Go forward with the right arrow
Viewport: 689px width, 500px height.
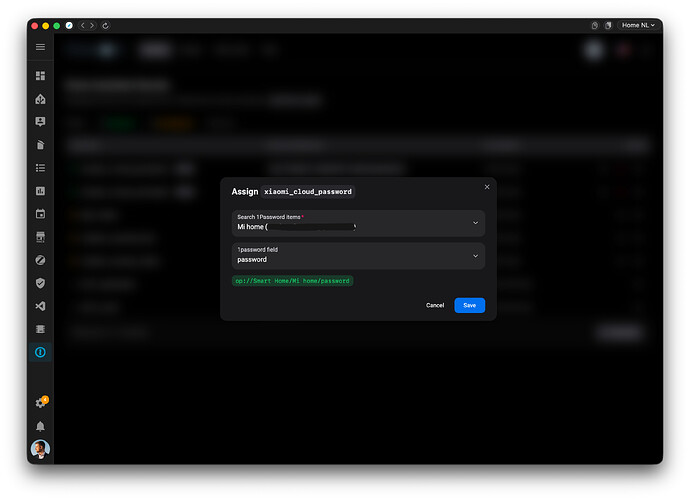(x=92, y=25)
